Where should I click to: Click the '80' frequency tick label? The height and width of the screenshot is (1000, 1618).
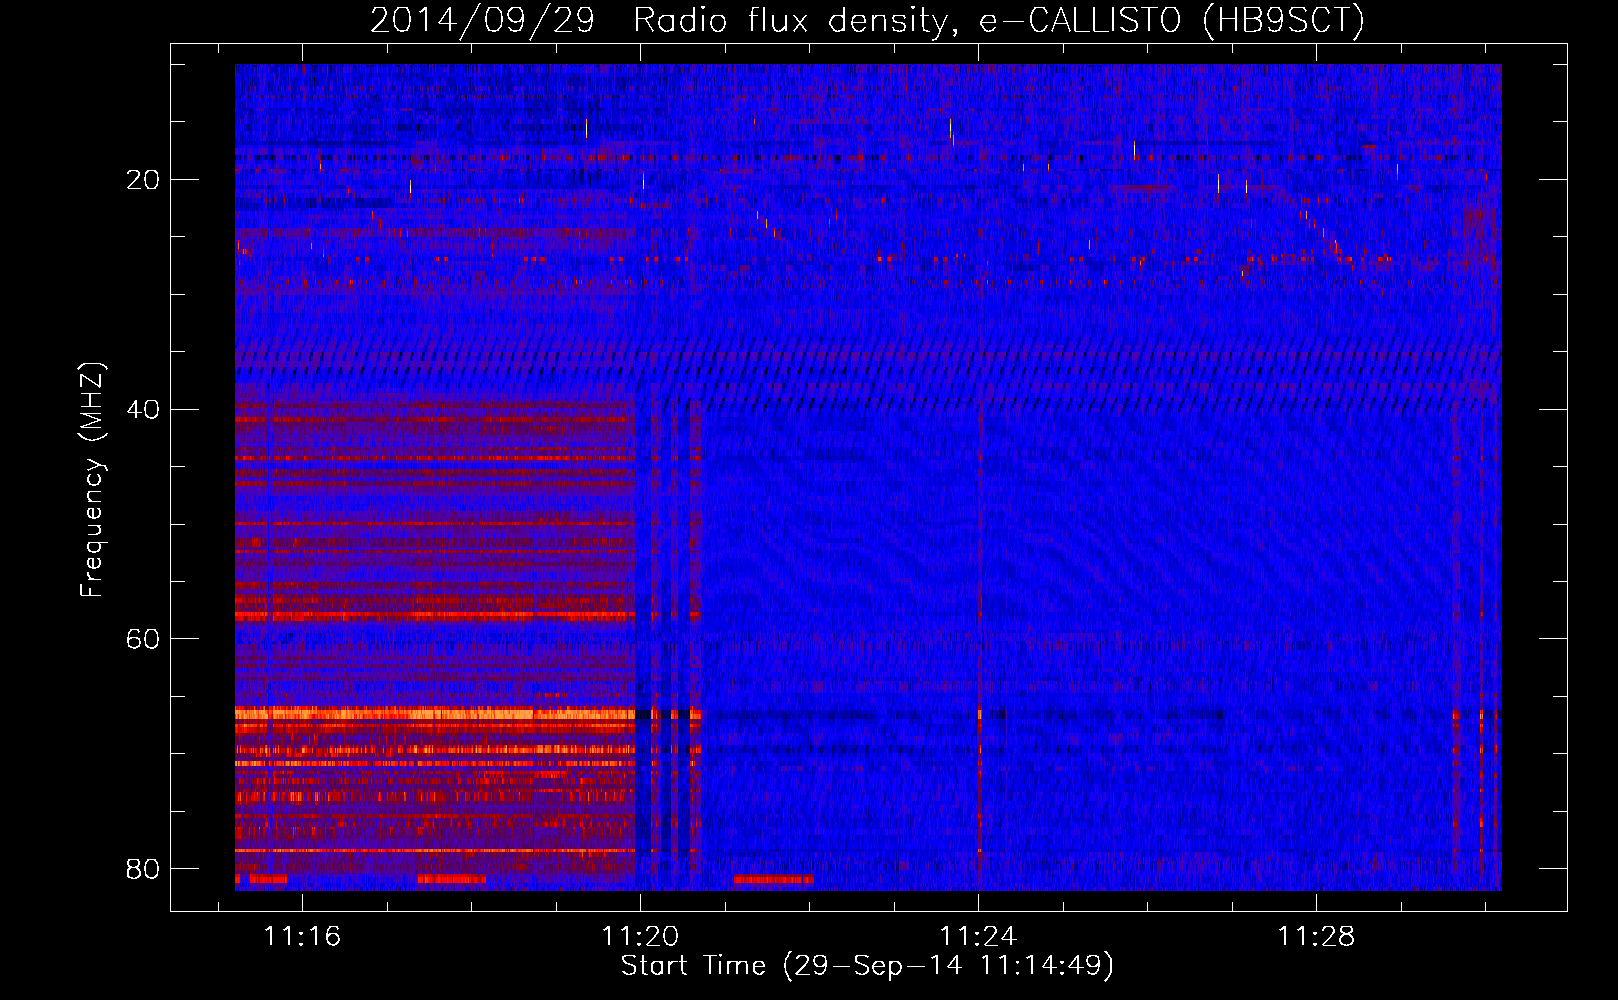143,869
